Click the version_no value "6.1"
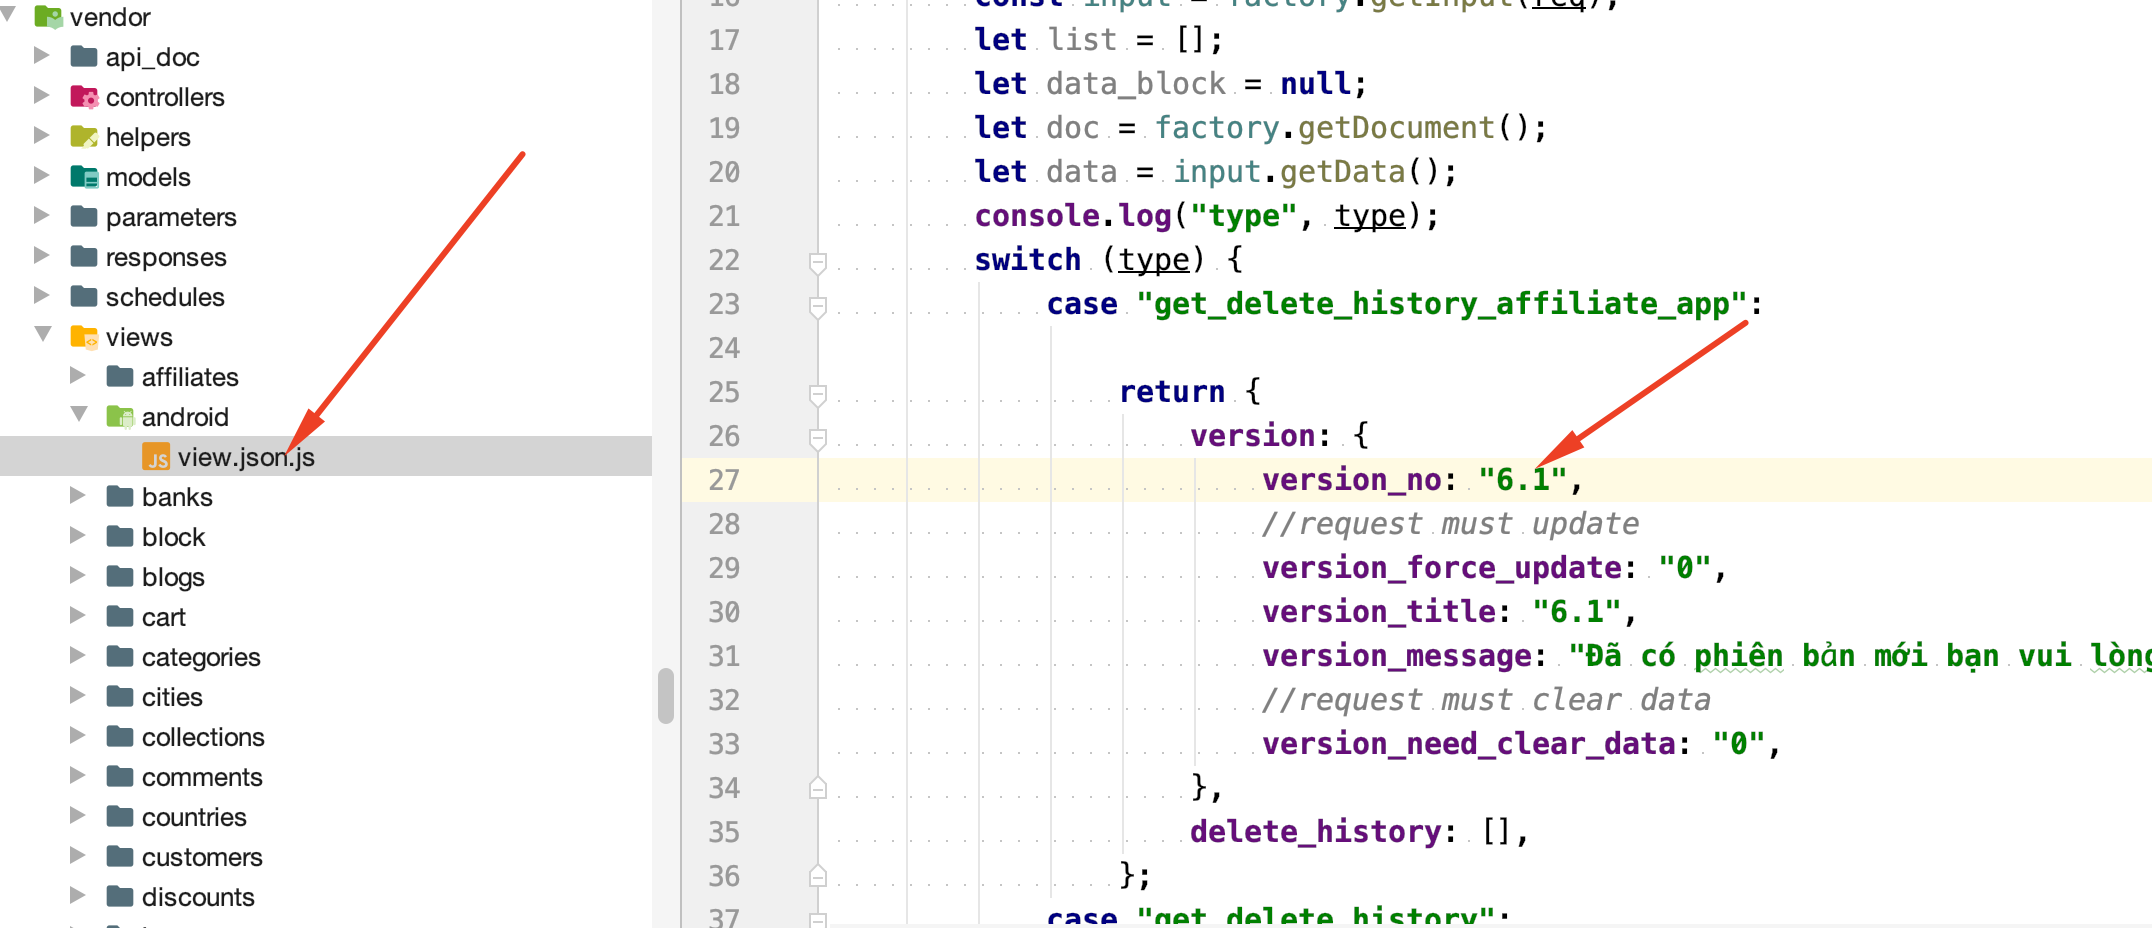The width and height of the screenshot is (2152, 928). [1522, 480]
